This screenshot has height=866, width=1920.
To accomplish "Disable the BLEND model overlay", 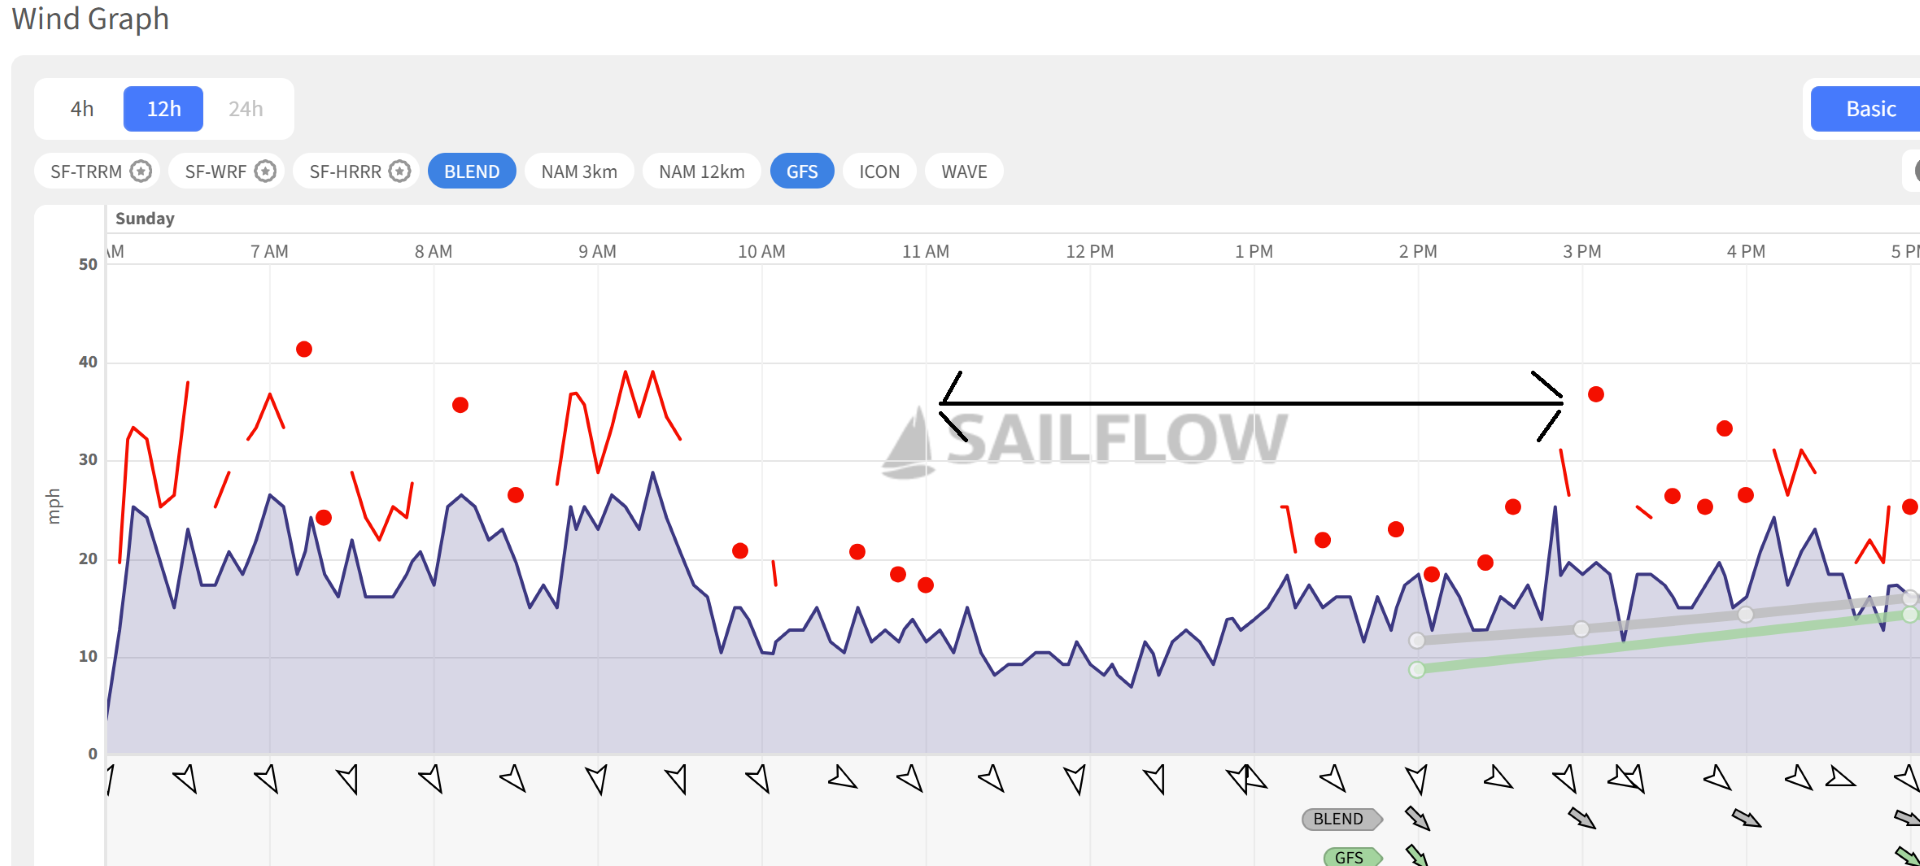I will tap(471, 171).
